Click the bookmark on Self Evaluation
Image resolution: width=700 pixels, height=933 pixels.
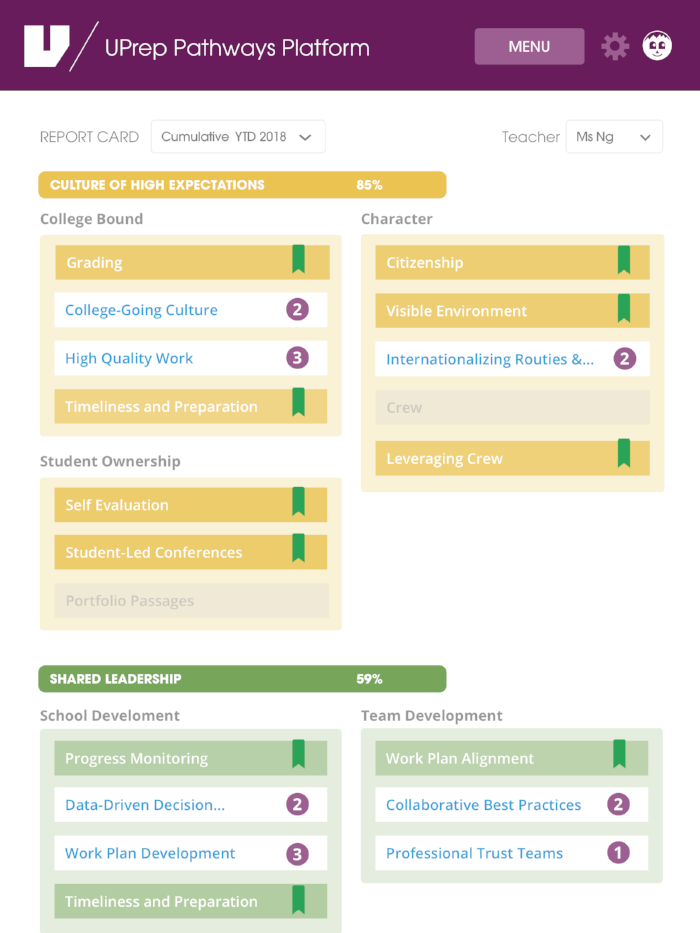point(299,501)
